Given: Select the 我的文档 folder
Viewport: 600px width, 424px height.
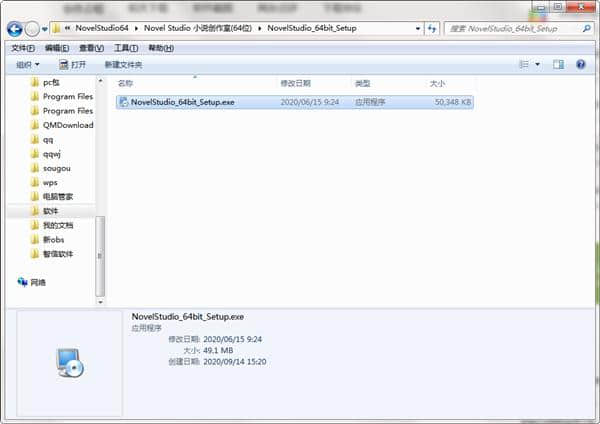Looking at the screenshot, I should (x=58, y=225).
